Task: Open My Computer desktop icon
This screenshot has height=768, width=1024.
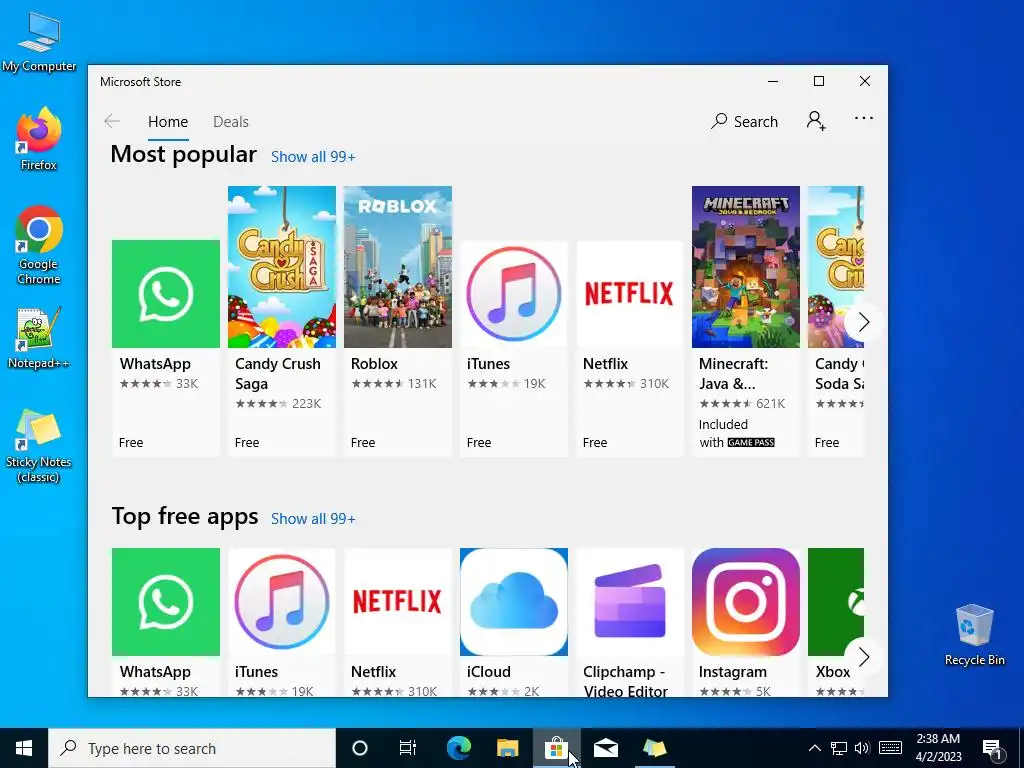Action: tap(39, 41)
